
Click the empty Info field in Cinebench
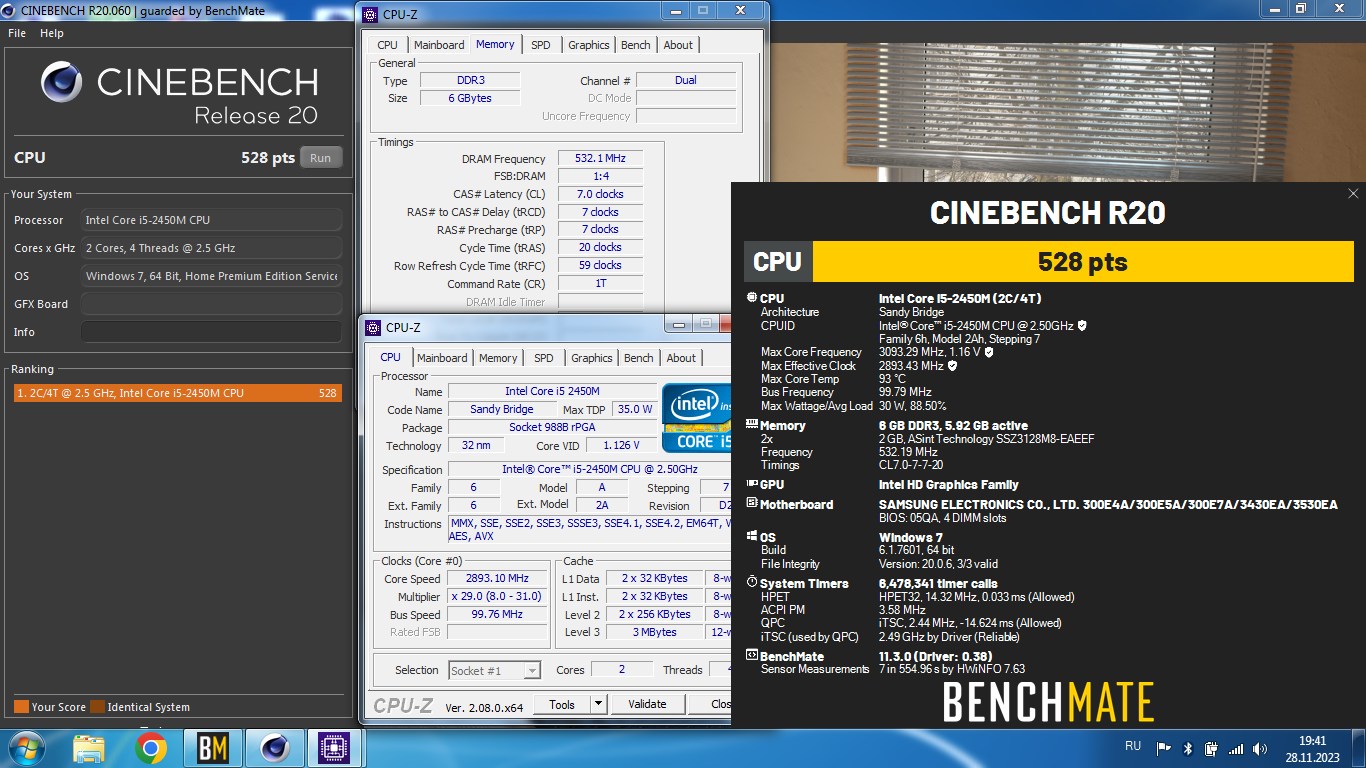click(x=211, y=332)
